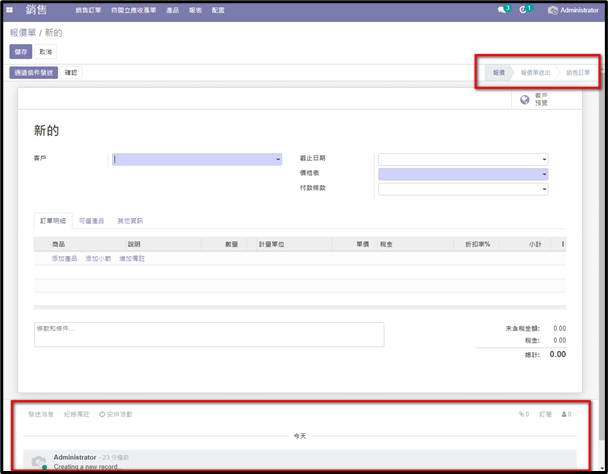Open the 產品 menu
The image size is (608, 474).
173,10
